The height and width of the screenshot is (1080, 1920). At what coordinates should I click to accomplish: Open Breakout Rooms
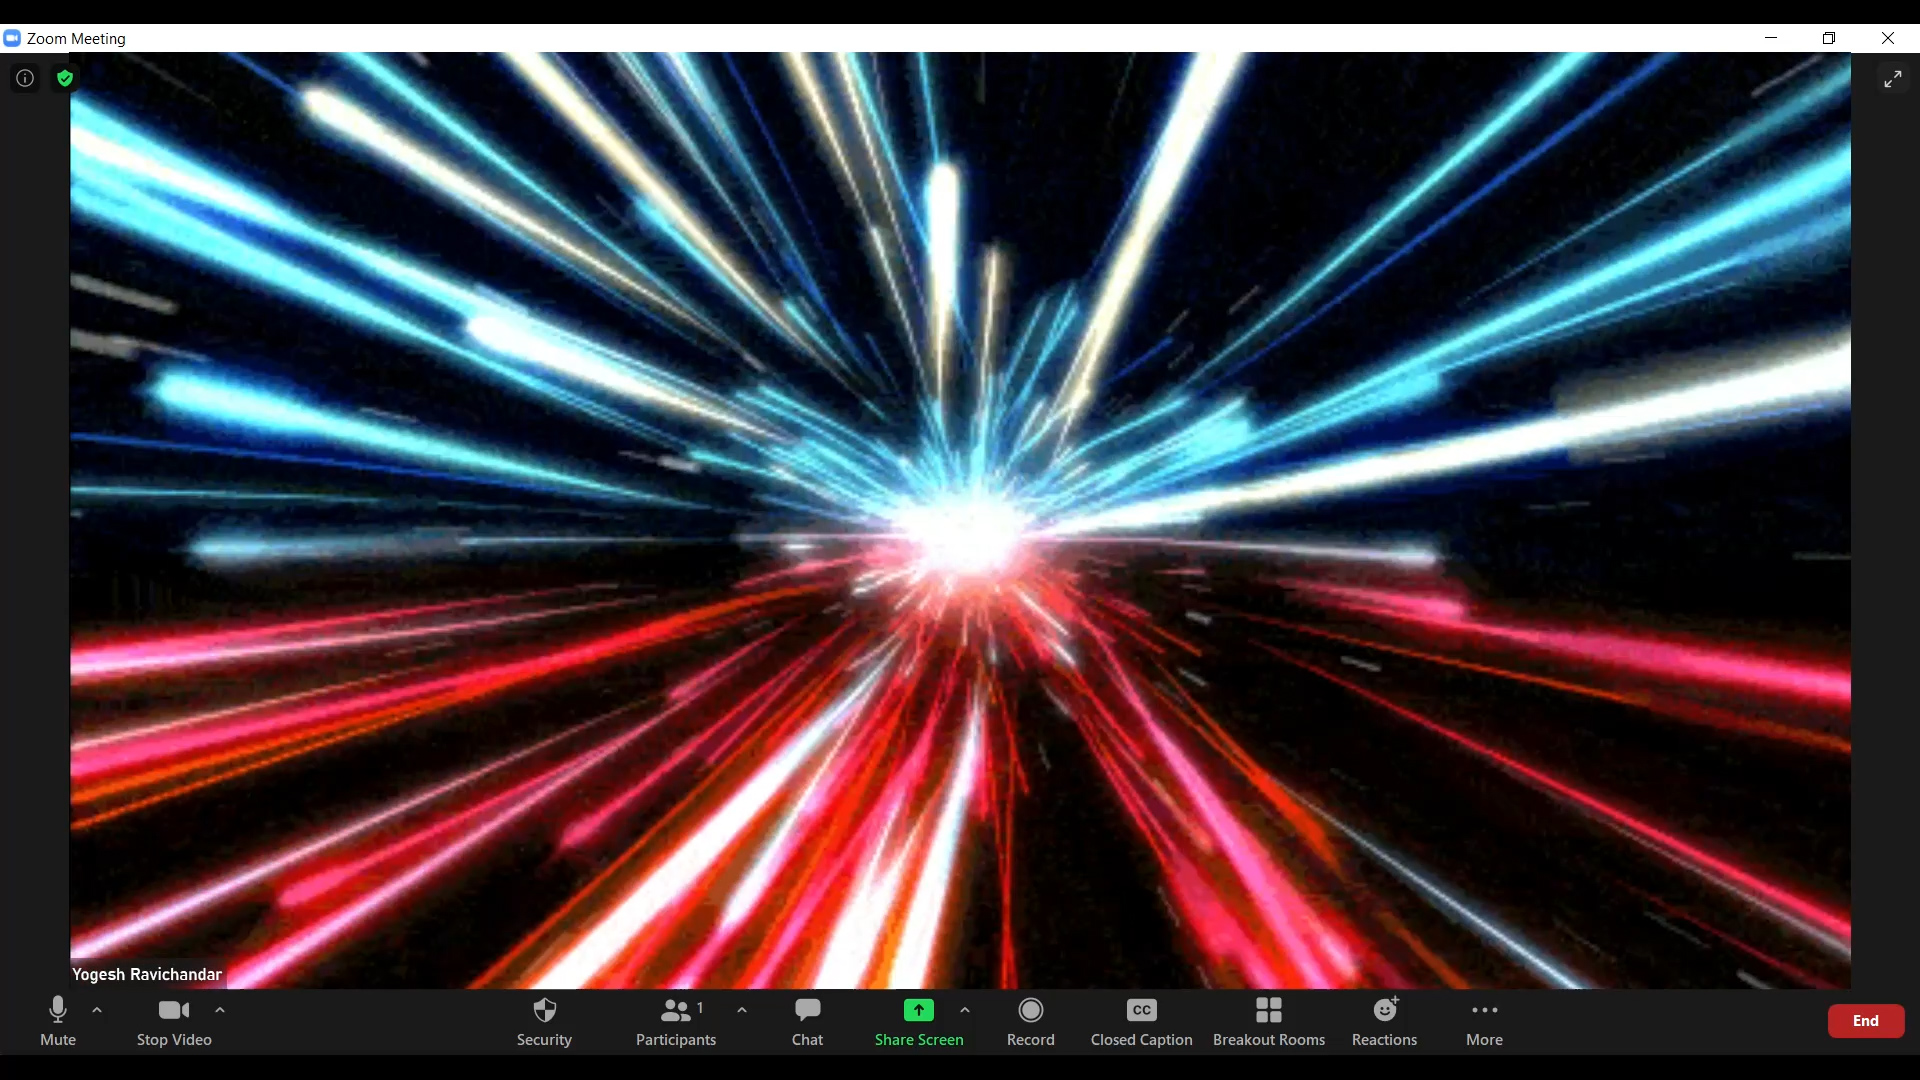[1268, 1021]
